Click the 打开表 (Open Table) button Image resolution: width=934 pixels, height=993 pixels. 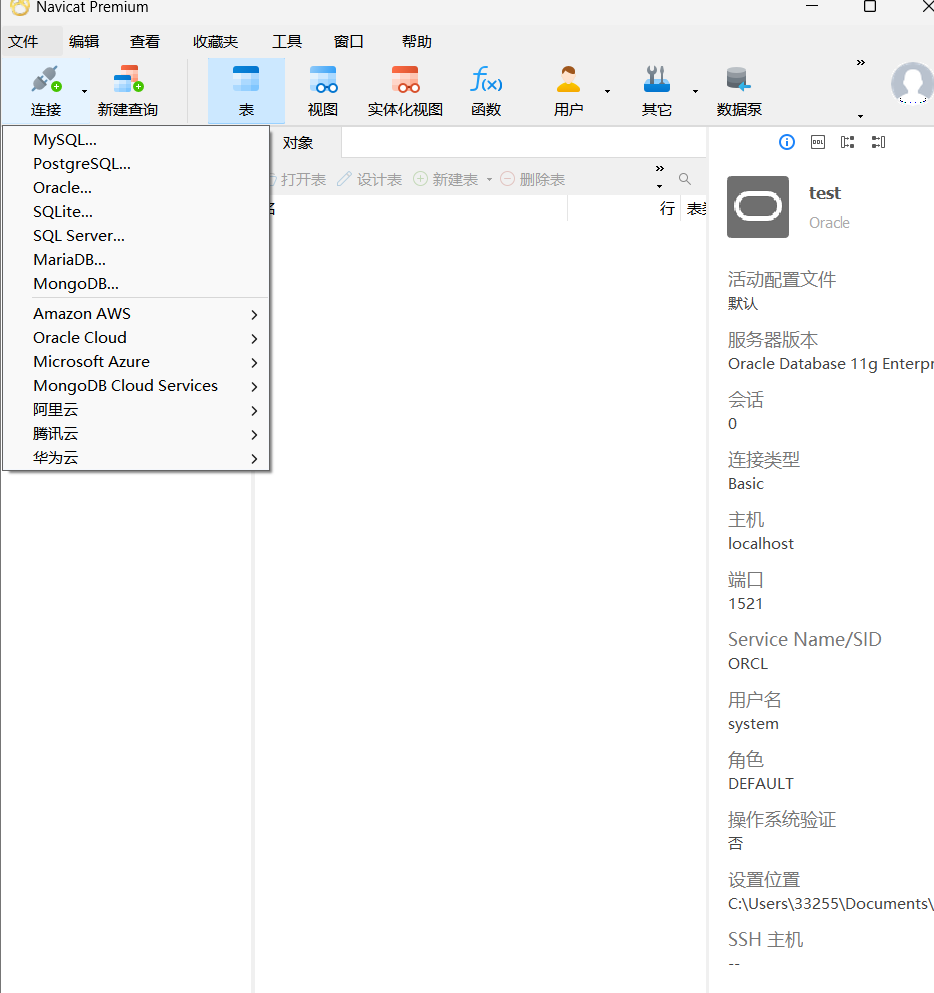click(298, 180)
